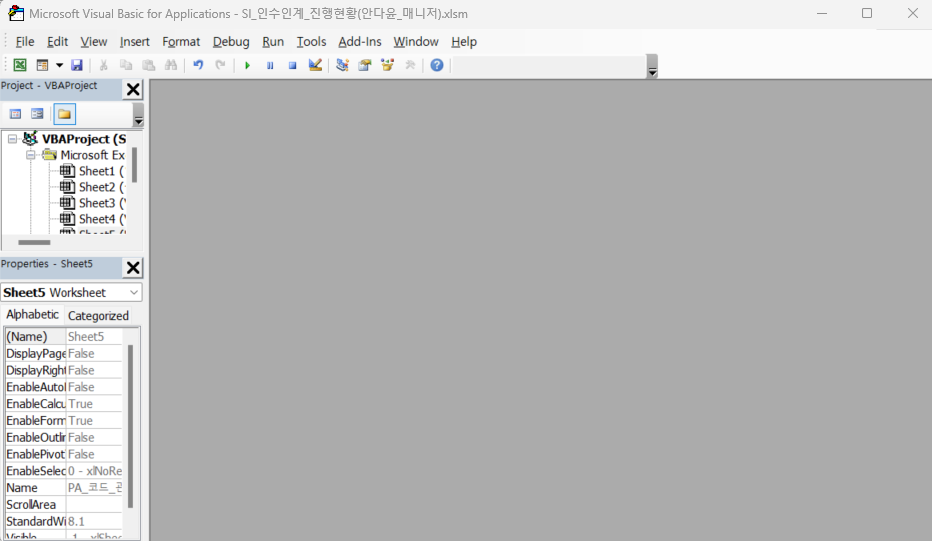Viewport: 932px width, 541px height.
Task: Click the Cut scissors icon
Action: 103,65
